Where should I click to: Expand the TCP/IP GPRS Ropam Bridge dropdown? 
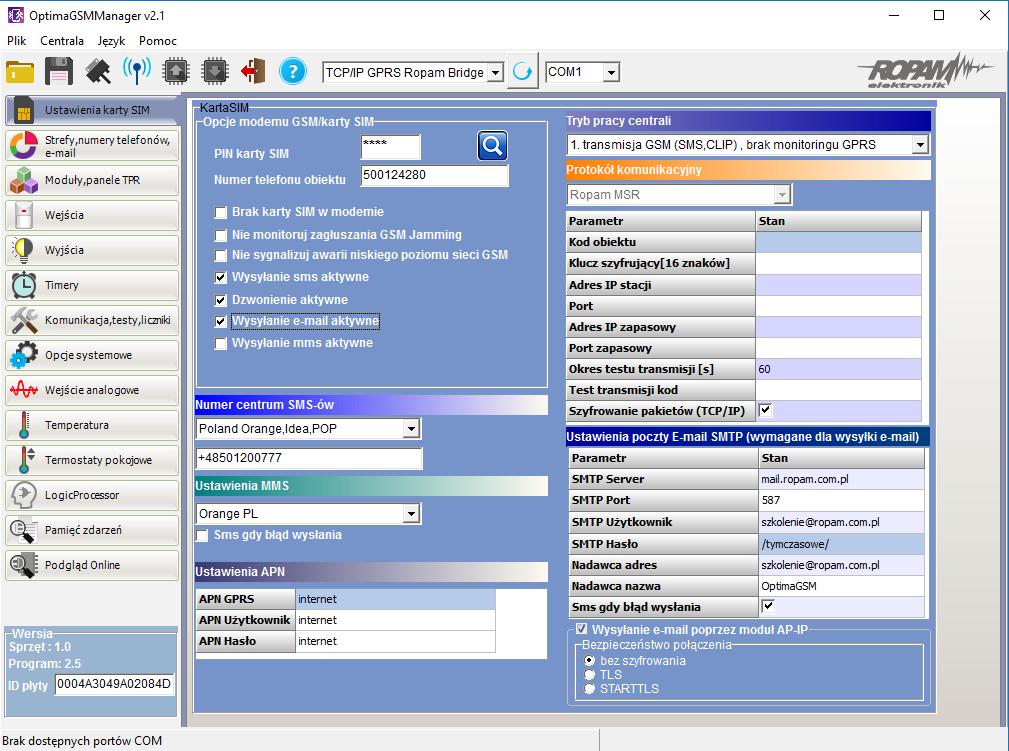495,73
